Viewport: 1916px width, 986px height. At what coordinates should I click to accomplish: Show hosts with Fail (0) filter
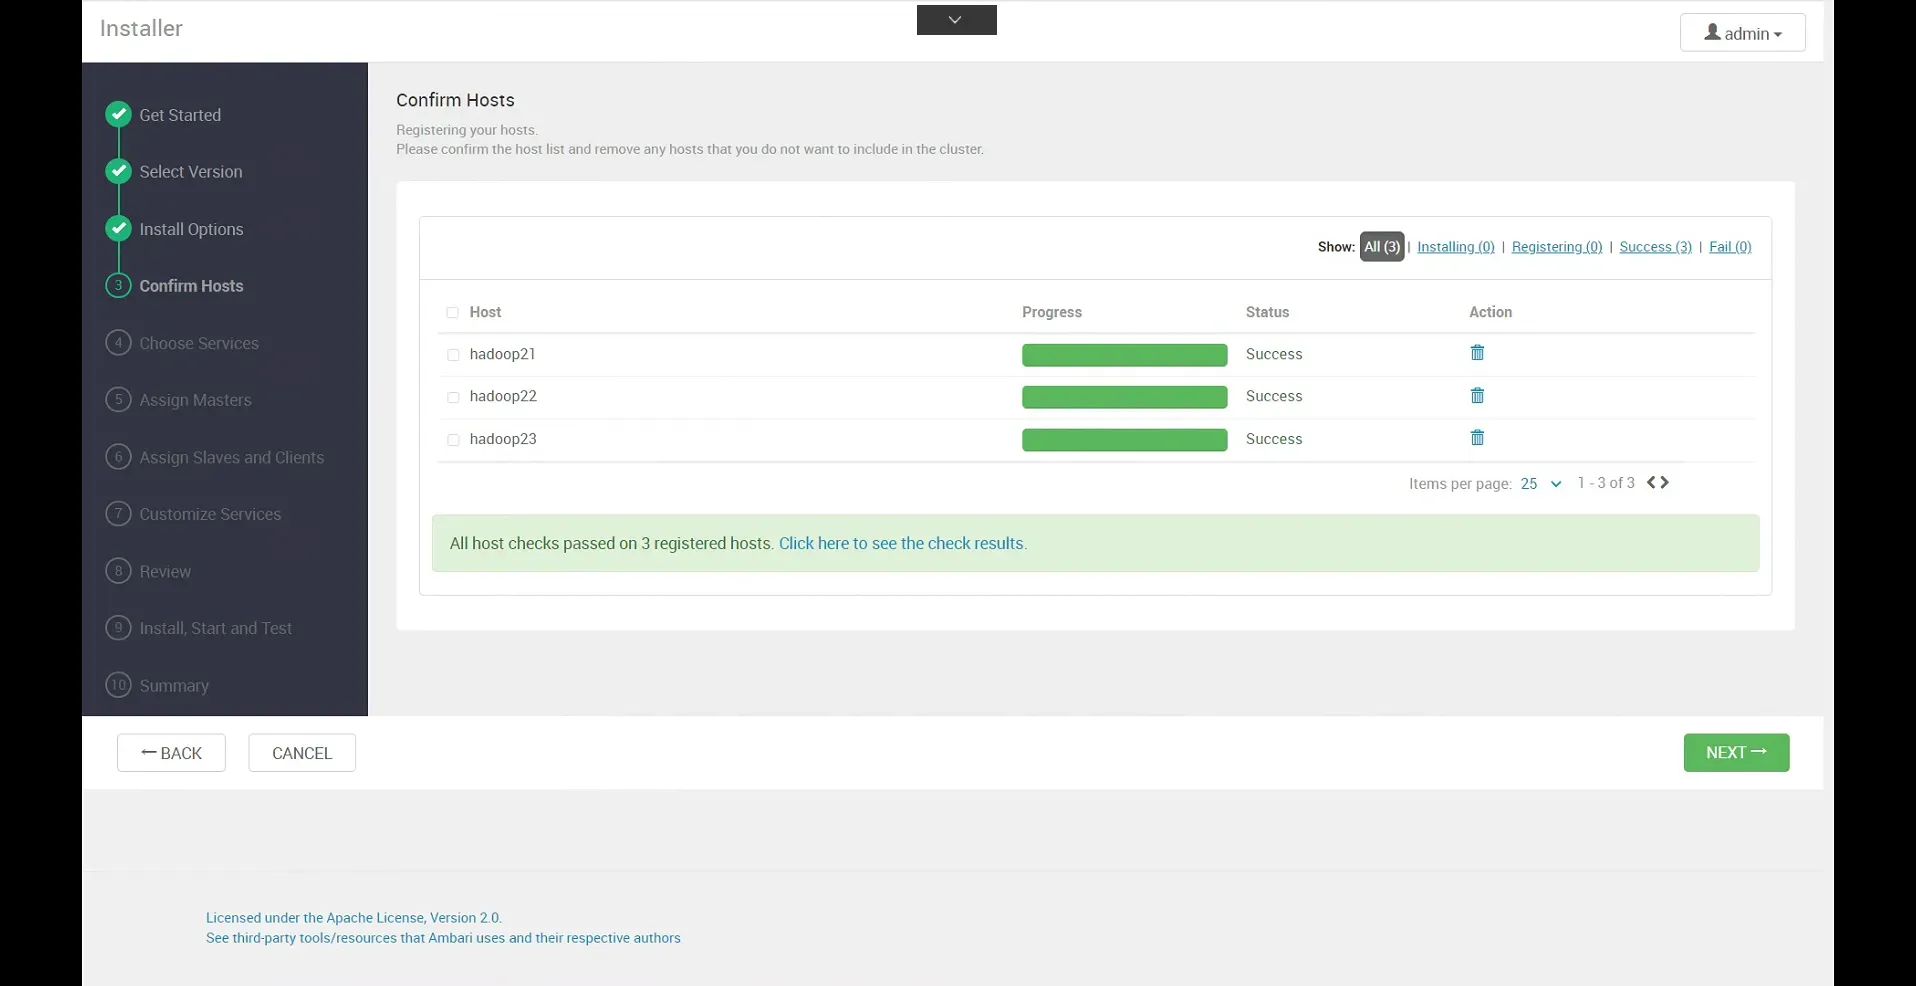tap(1730, 247)
